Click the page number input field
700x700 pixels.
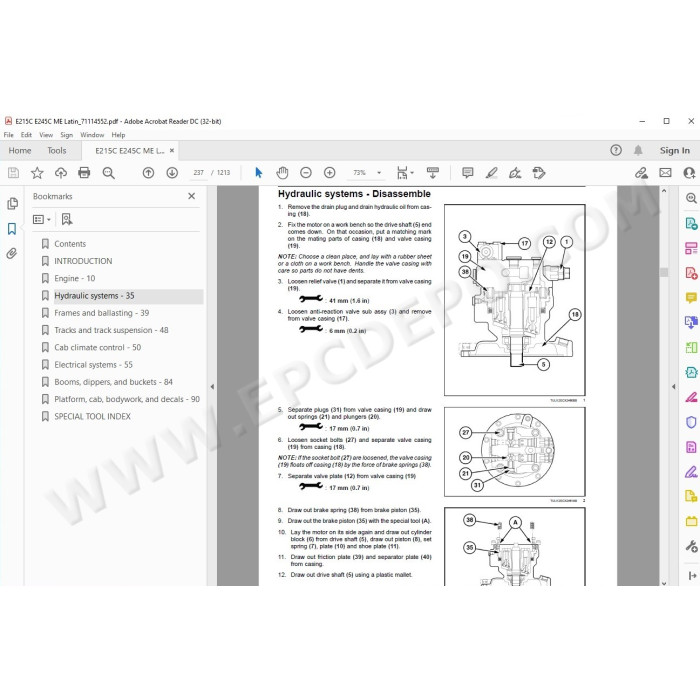199,173
